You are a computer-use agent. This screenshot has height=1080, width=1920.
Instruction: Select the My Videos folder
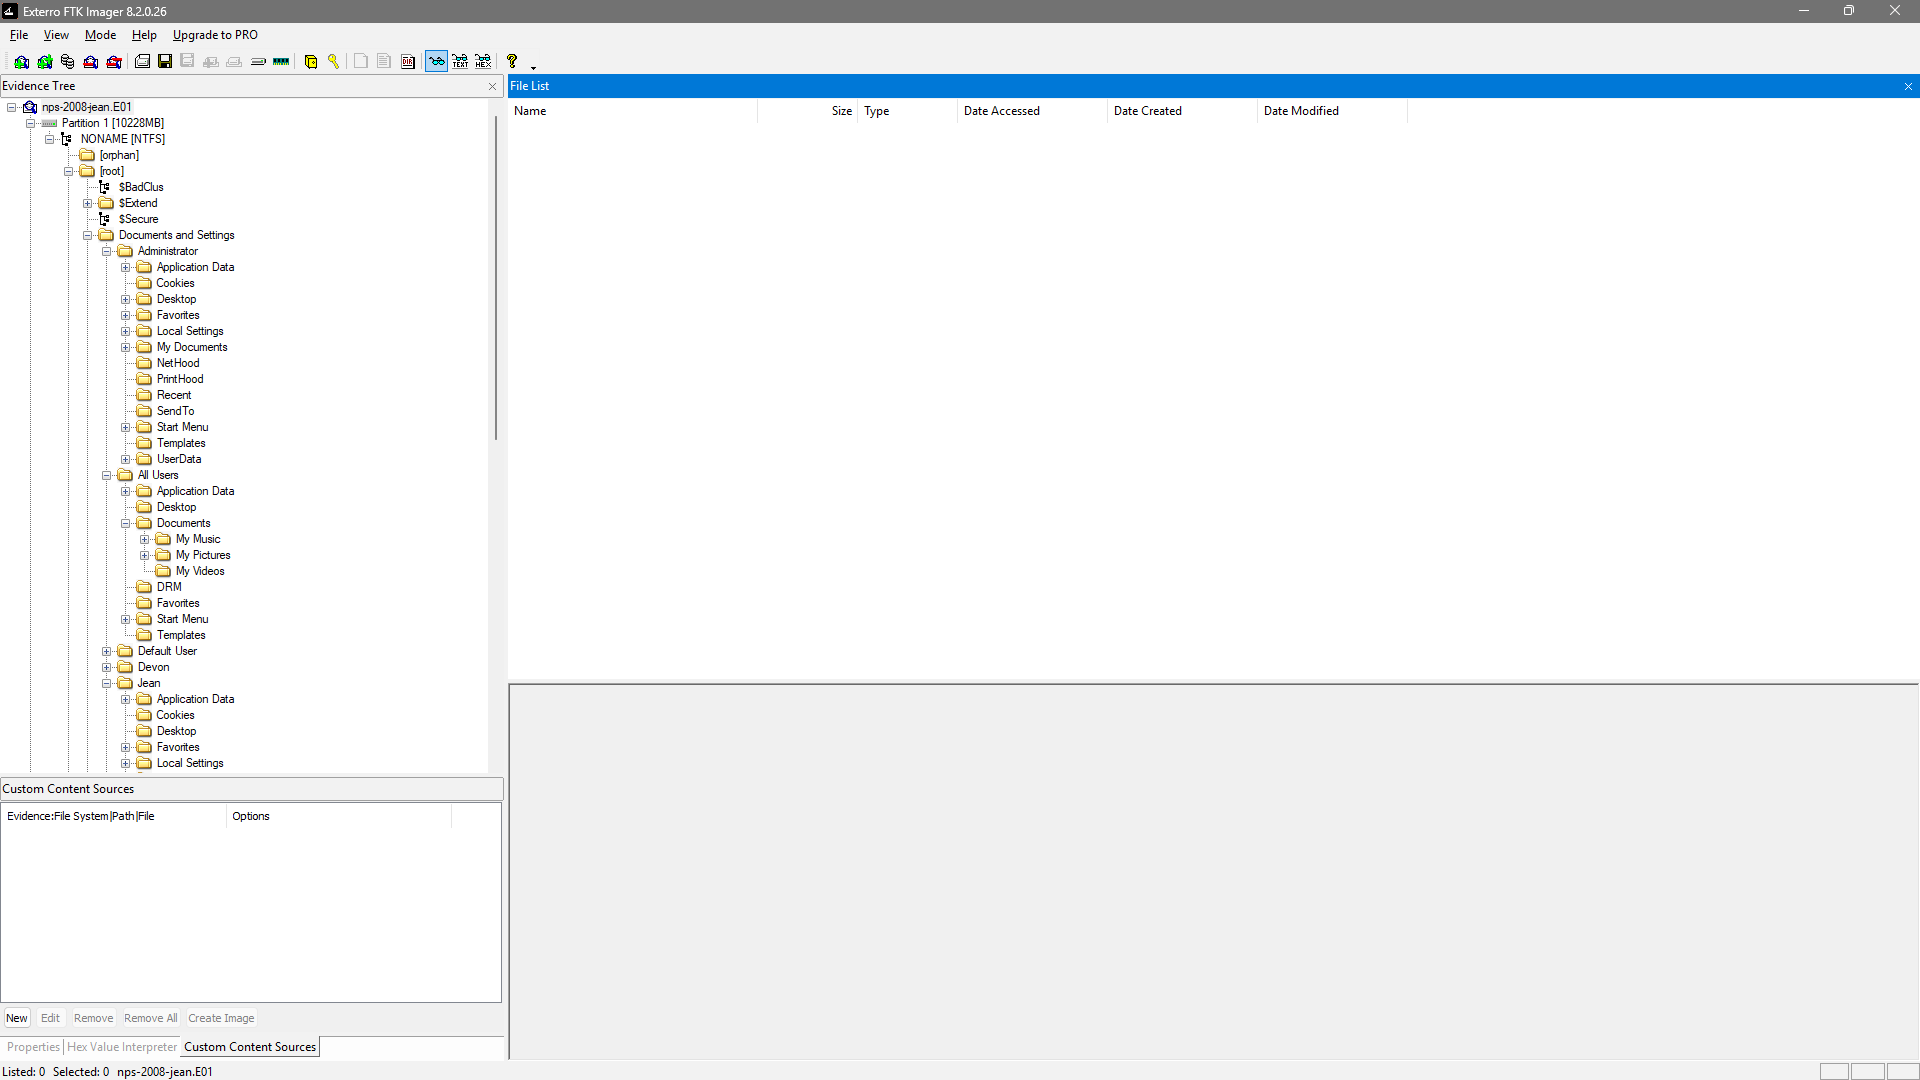coord(200,571)
